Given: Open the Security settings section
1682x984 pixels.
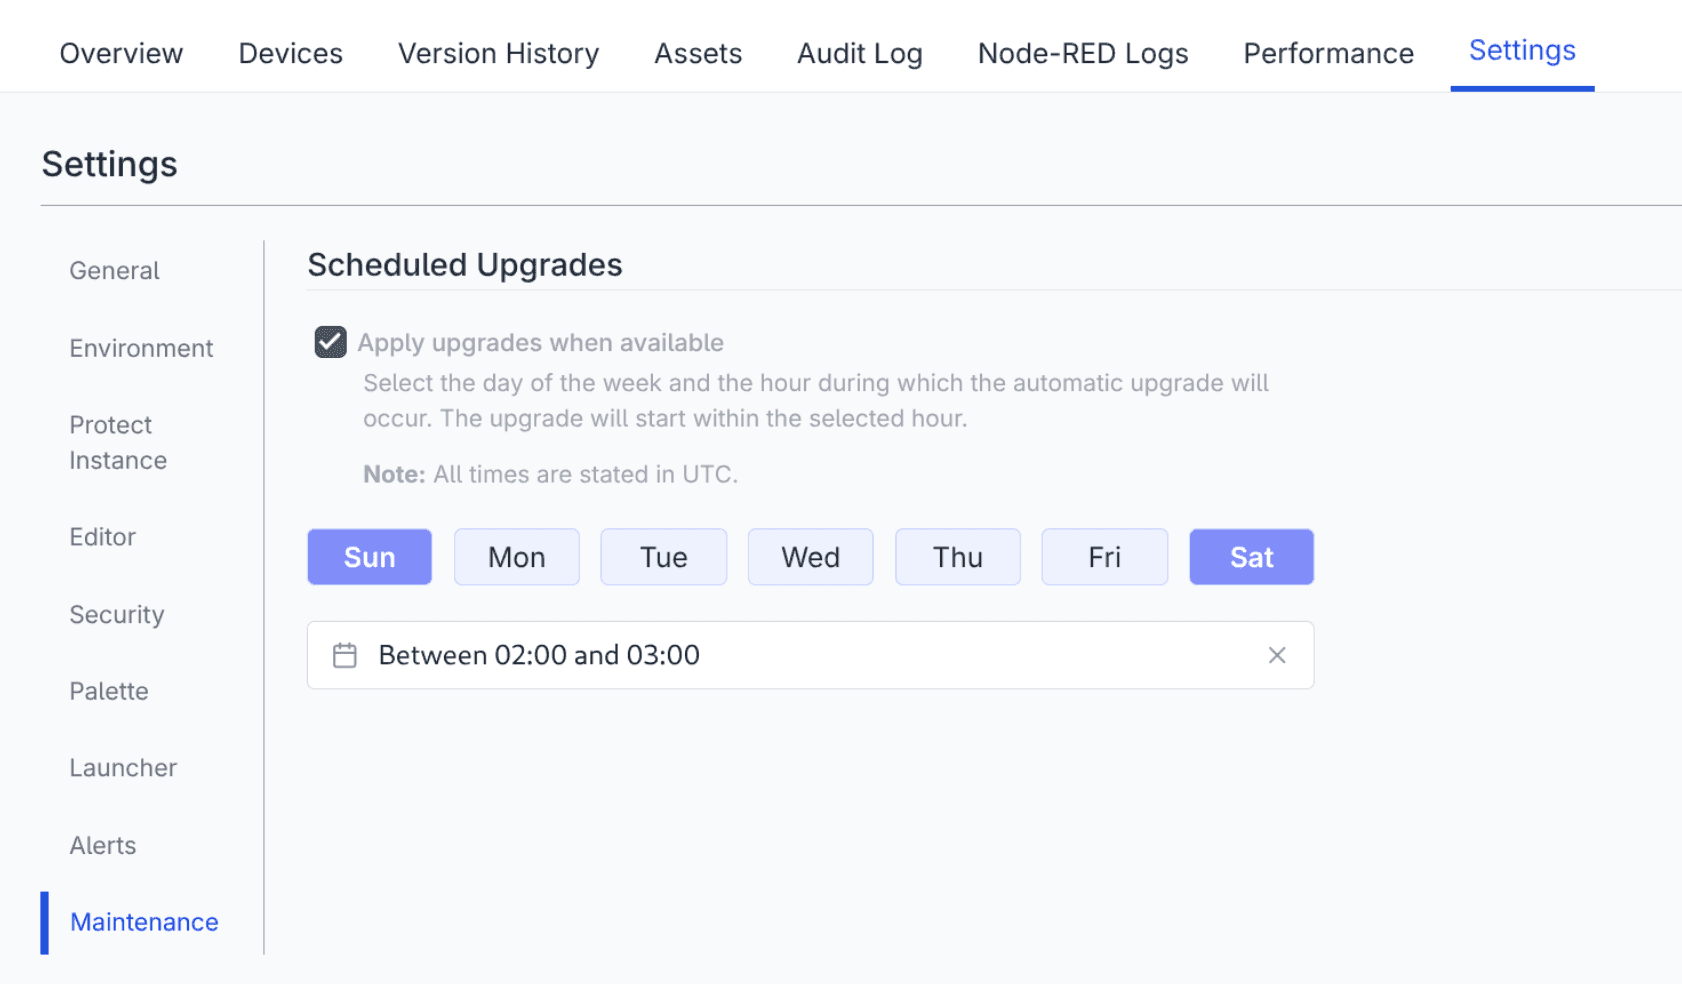Looking at the screenshot, I should [116, 614].
